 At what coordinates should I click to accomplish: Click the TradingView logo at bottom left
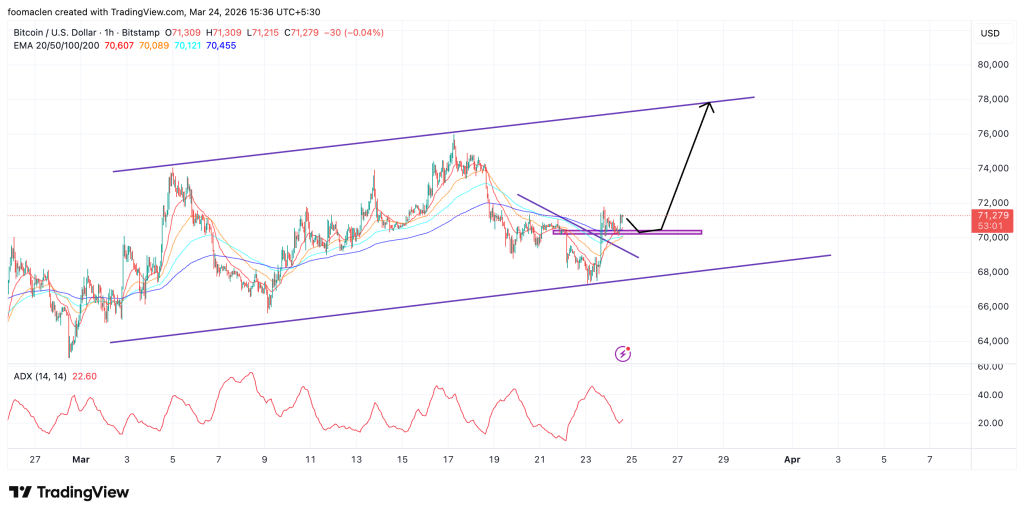click(x=68, y=492)
